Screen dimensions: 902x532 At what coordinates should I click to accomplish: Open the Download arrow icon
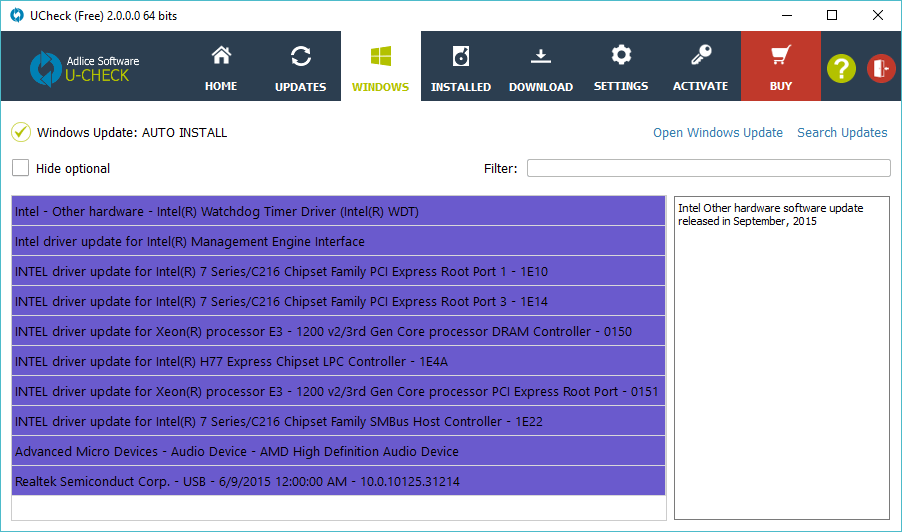click(540, 56)
